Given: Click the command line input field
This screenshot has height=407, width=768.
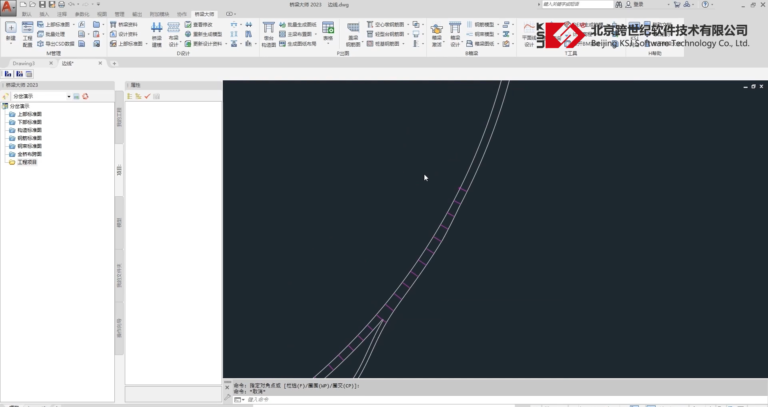Looking at the screenshot, I should click(x=500, y=400).
